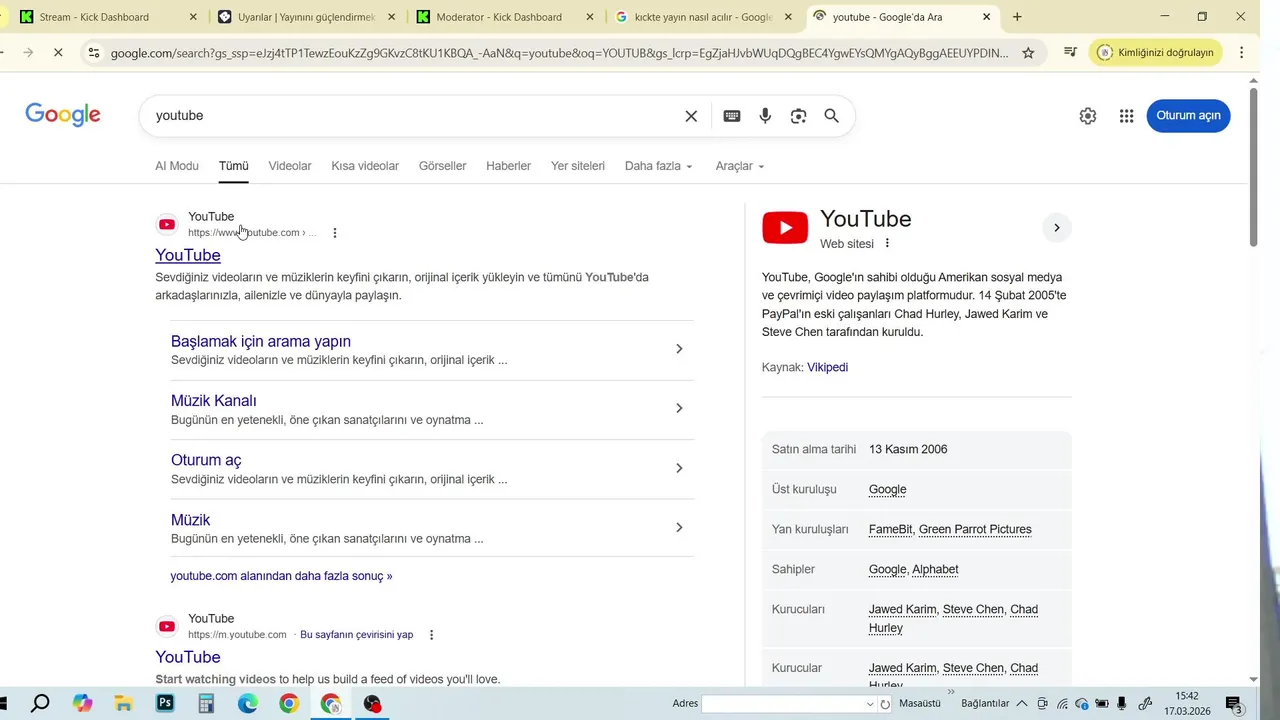The width and height of the screenshot is (1280, 720).
Task: Open knowledge panel chevron next to YouTube
Action: pos(1057,228)
